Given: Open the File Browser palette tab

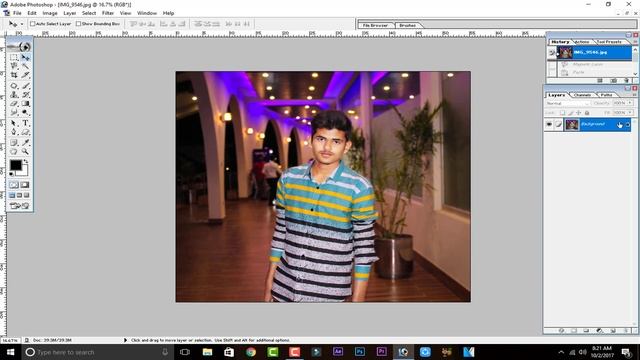Looking at the screenshot, I should coord(375,25).
